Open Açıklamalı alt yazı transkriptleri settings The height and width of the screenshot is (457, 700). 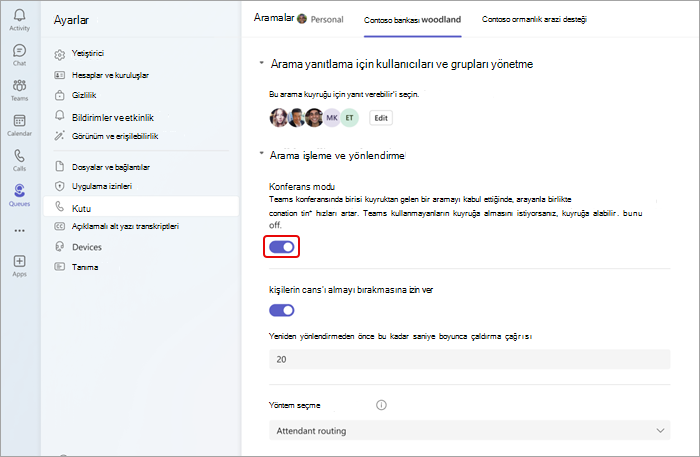click(125, 226)
